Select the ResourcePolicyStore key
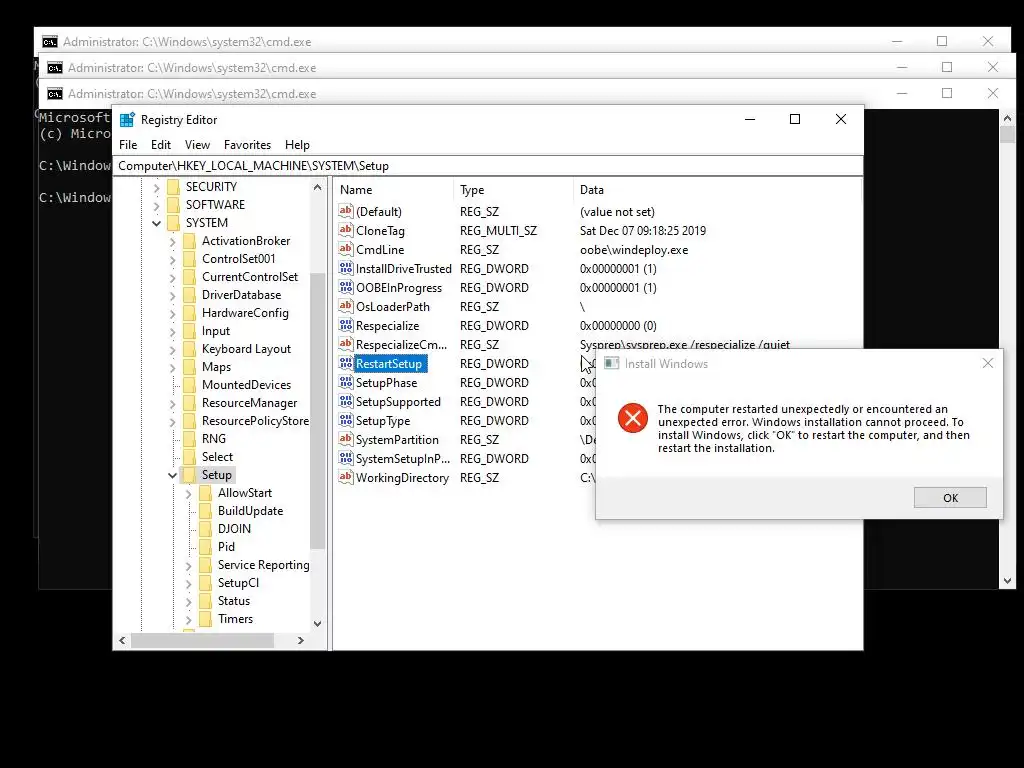This screenshot has height=768, width=1024. coord(255,421)
